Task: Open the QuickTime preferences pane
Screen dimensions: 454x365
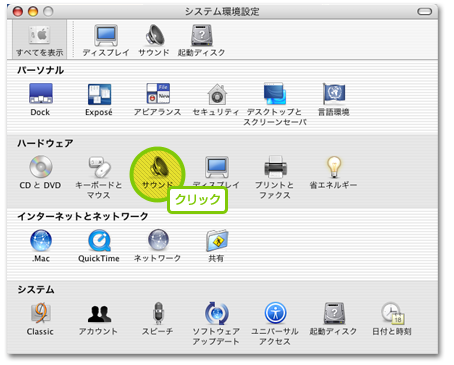Action: [99, 246]
